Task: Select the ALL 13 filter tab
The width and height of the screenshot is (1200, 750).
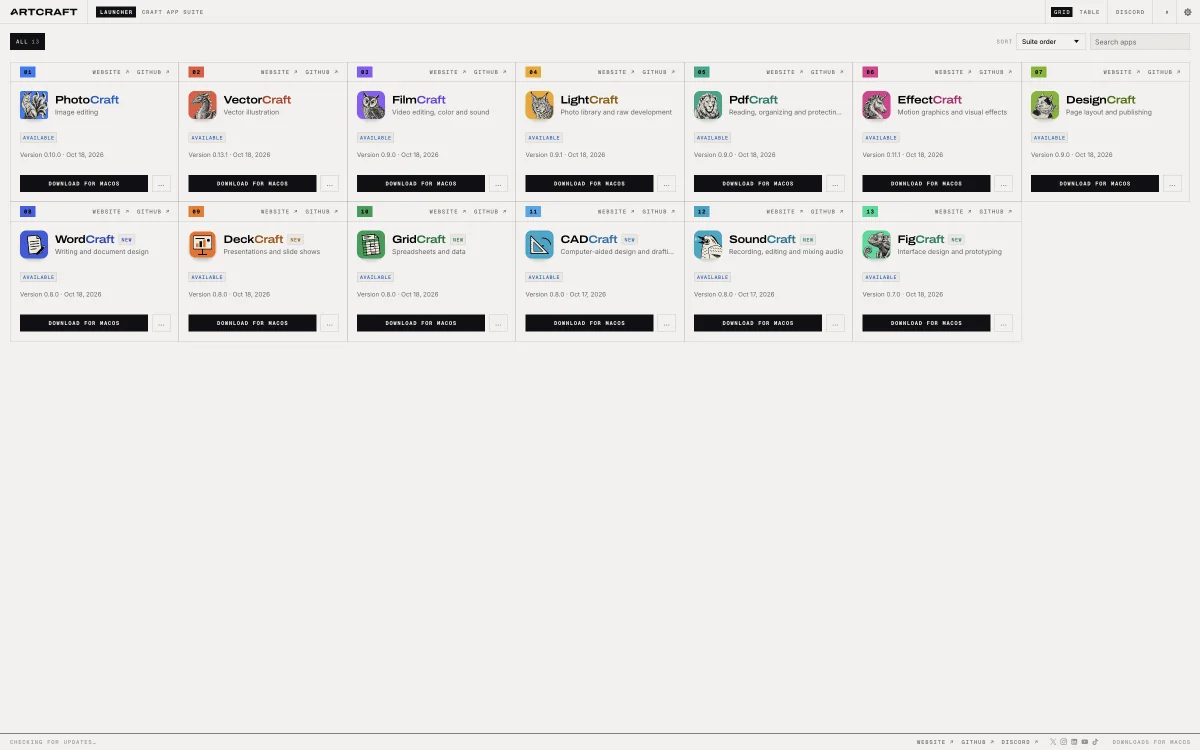Action: pyautogui.click(x=27, y=42)
